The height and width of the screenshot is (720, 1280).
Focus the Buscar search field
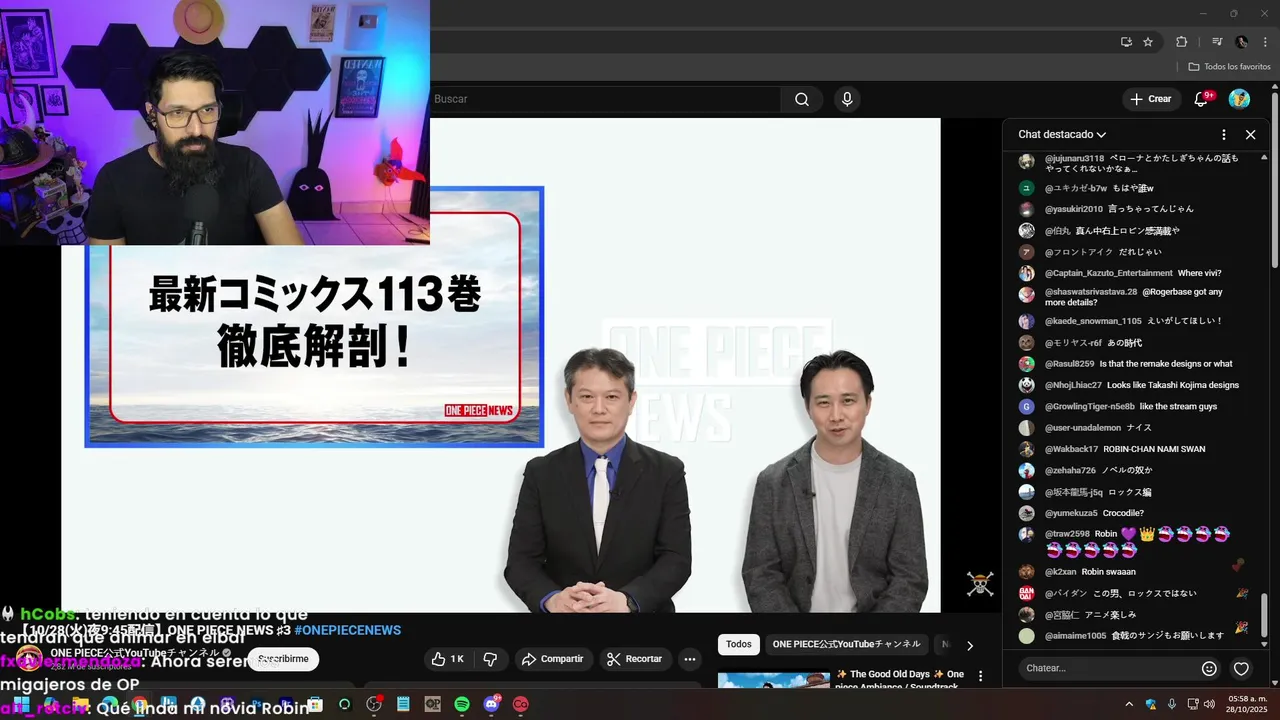pos(605,99)
